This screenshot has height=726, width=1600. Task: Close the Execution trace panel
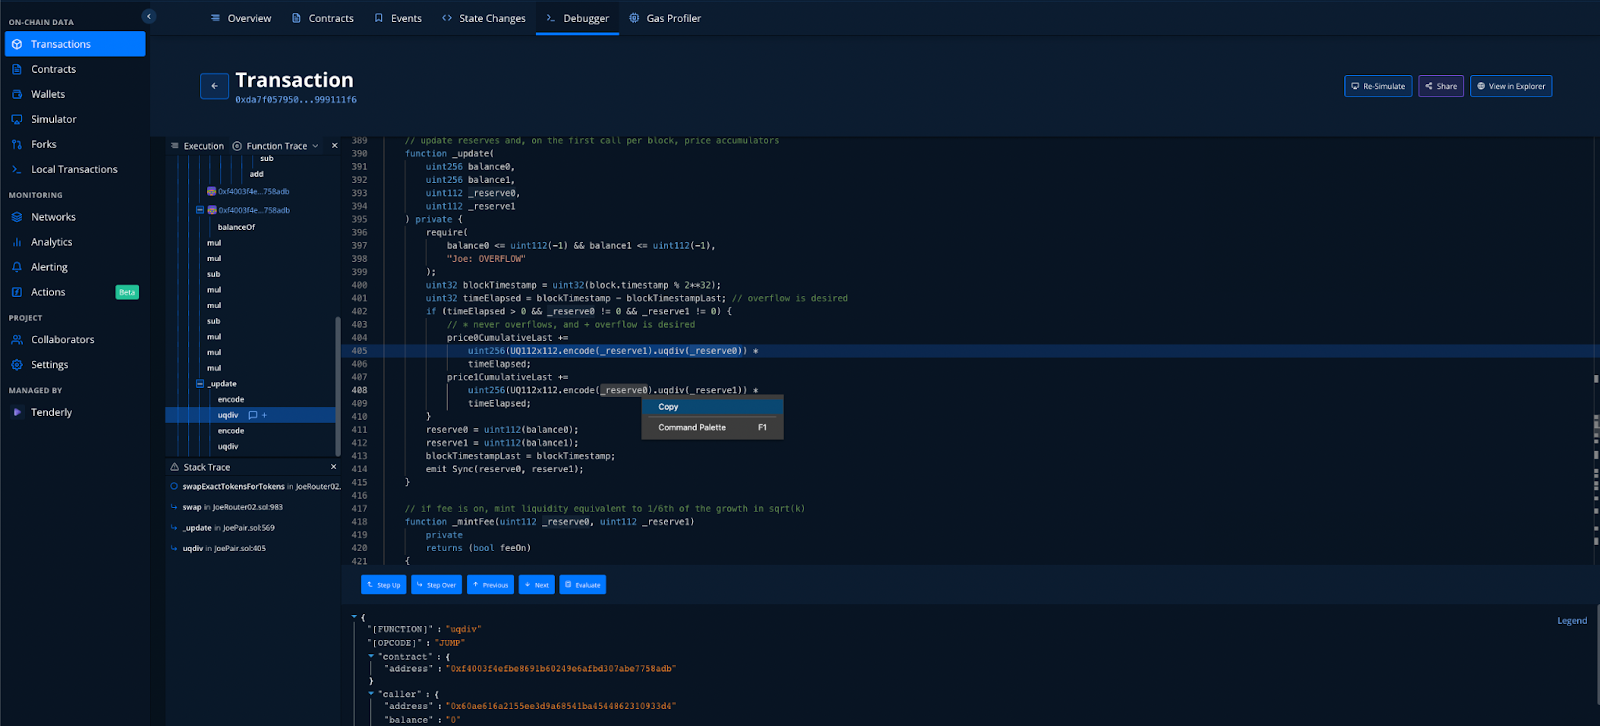[x=334, y=146]
